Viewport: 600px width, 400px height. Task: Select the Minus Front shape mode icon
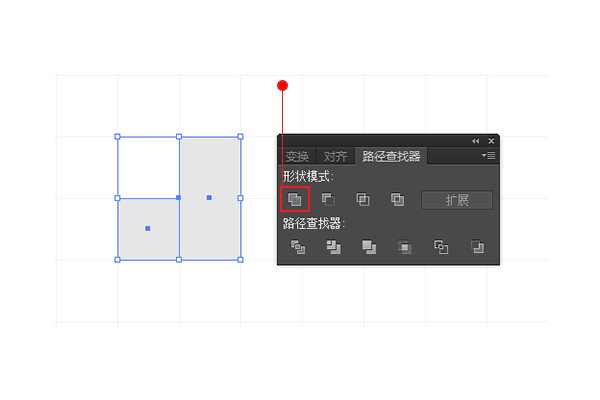tap(328, 199)
